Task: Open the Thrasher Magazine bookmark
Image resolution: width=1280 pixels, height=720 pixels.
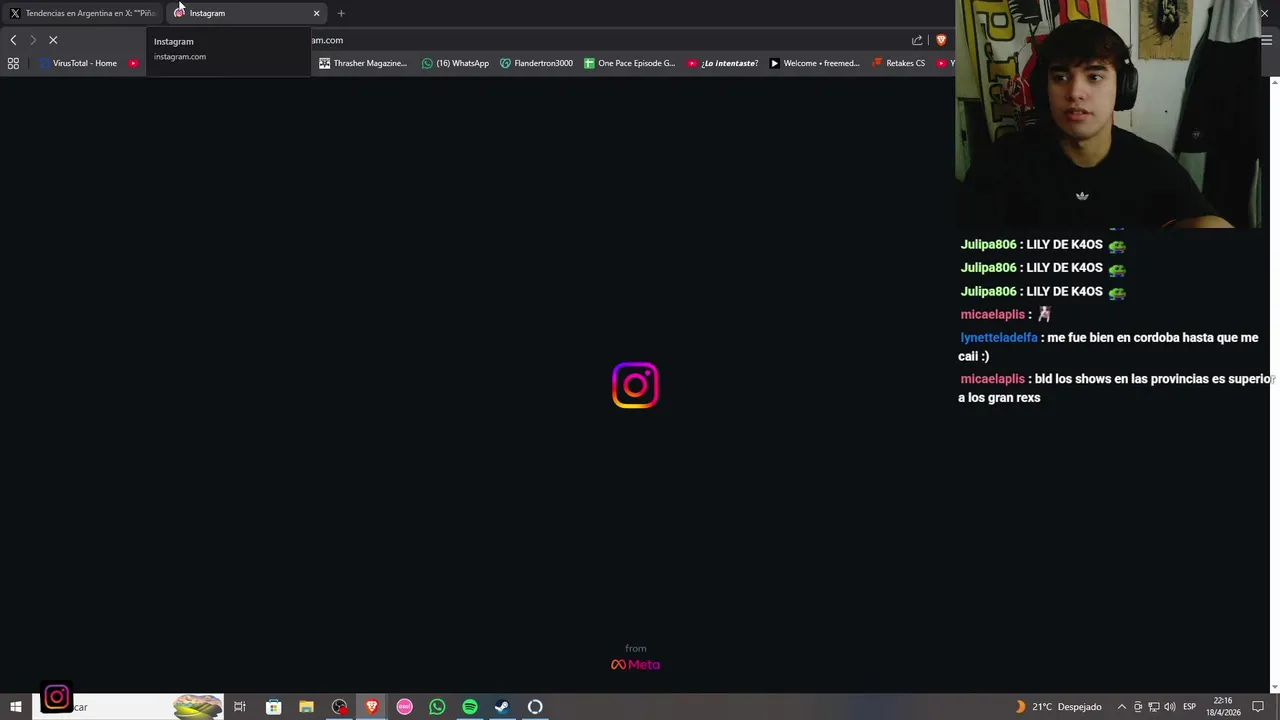Action: 363,63
